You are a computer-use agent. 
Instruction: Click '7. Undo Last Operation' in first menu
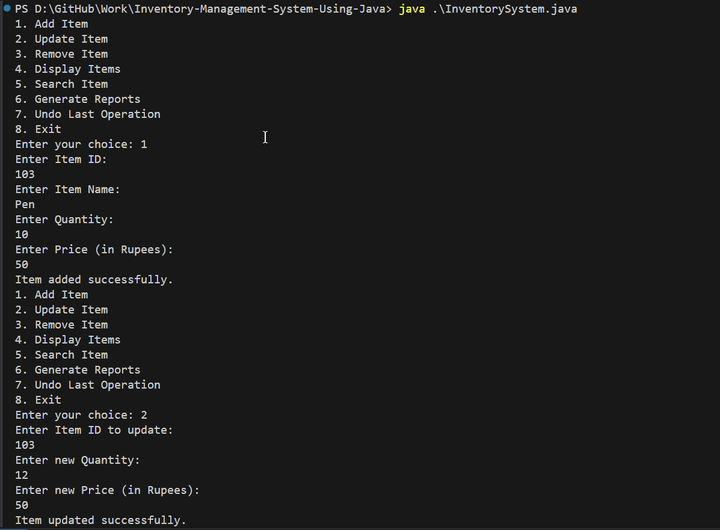(88, 114)
